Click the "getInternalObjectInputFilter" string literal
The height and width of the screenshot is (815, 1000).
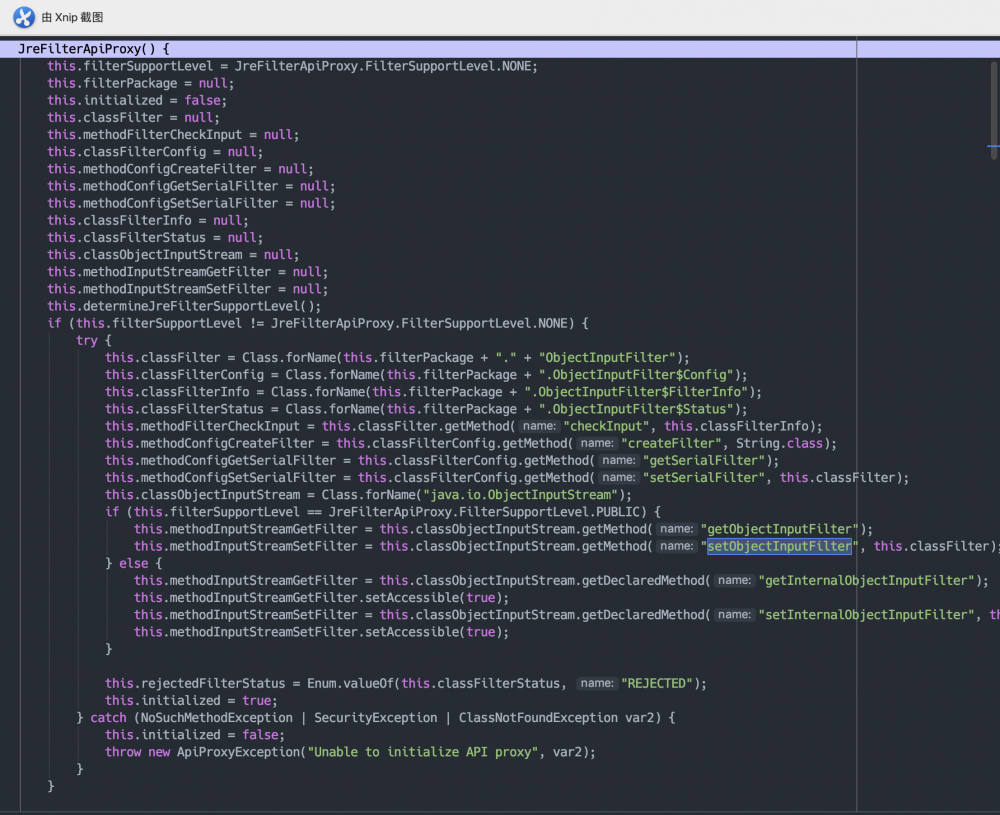(866, 581)
